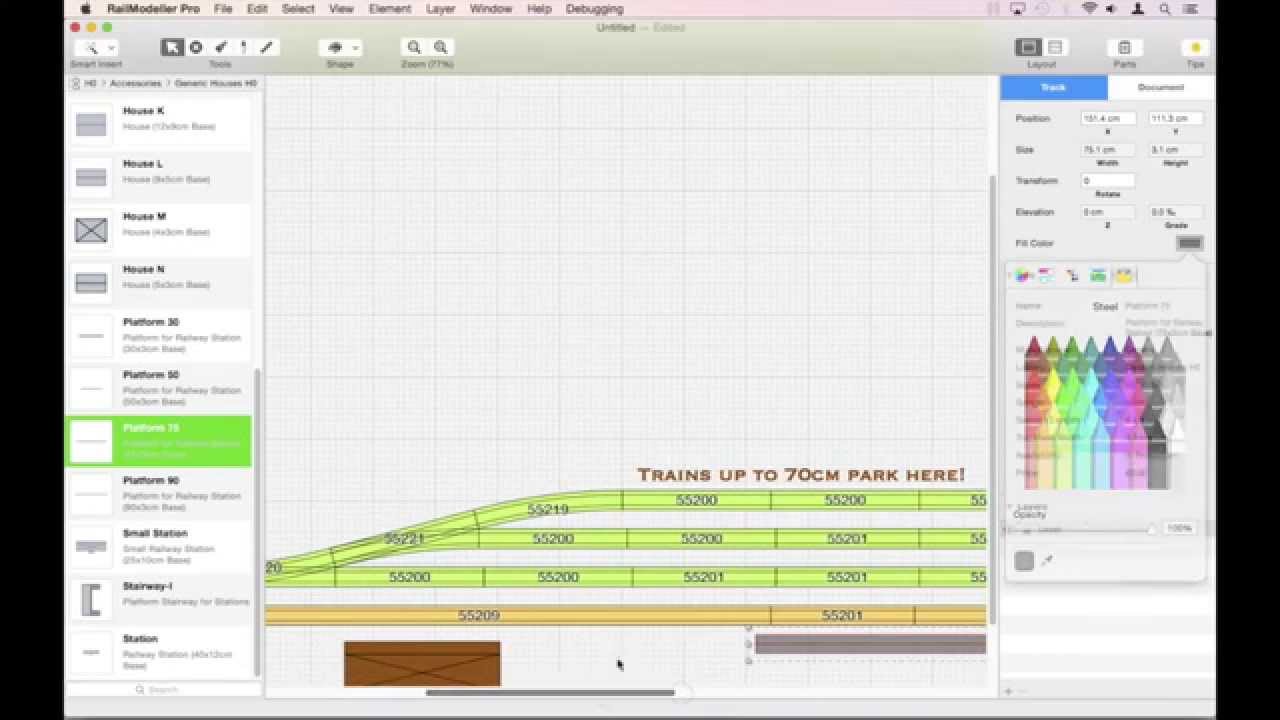Select Station library item
The image size is (1280, 720).
[x=159, y=652]
